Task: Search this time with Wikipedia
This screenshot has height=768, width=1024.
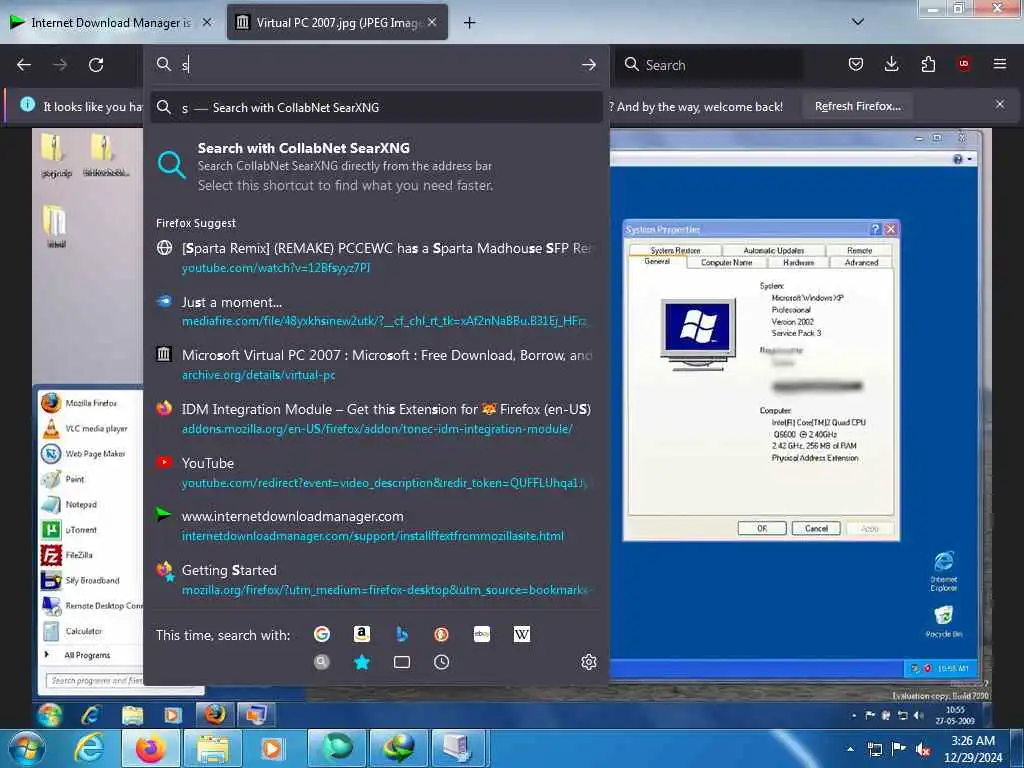Action: click(x=522, y=634)
